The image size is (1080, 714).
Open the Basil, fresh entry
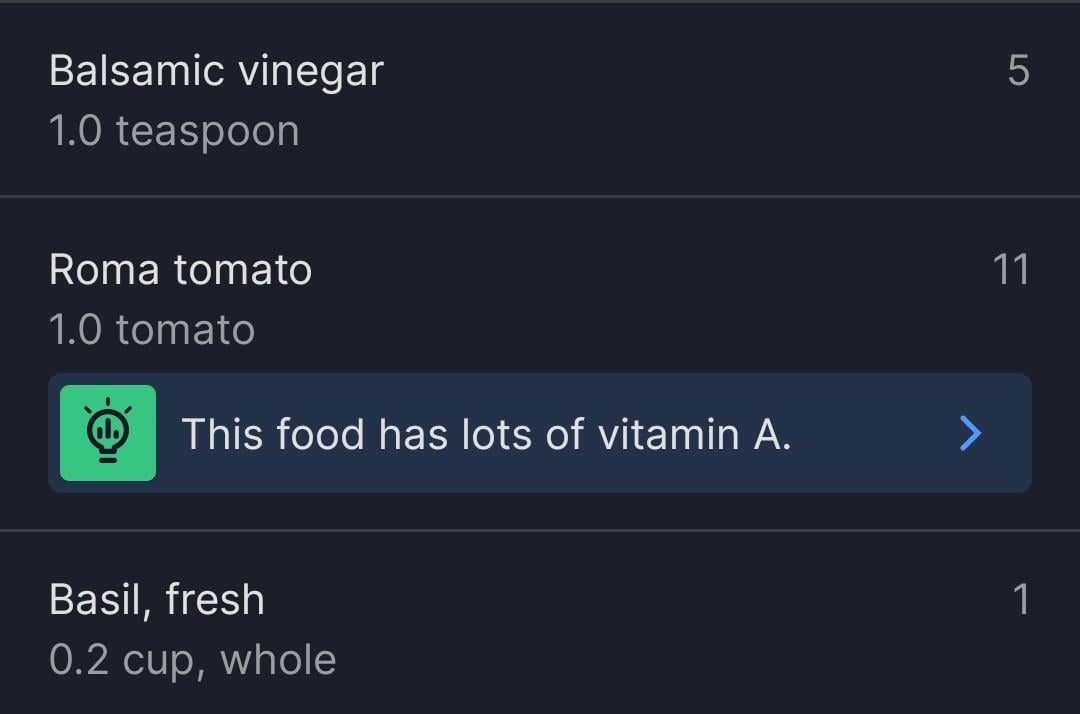tap(540, 622)
